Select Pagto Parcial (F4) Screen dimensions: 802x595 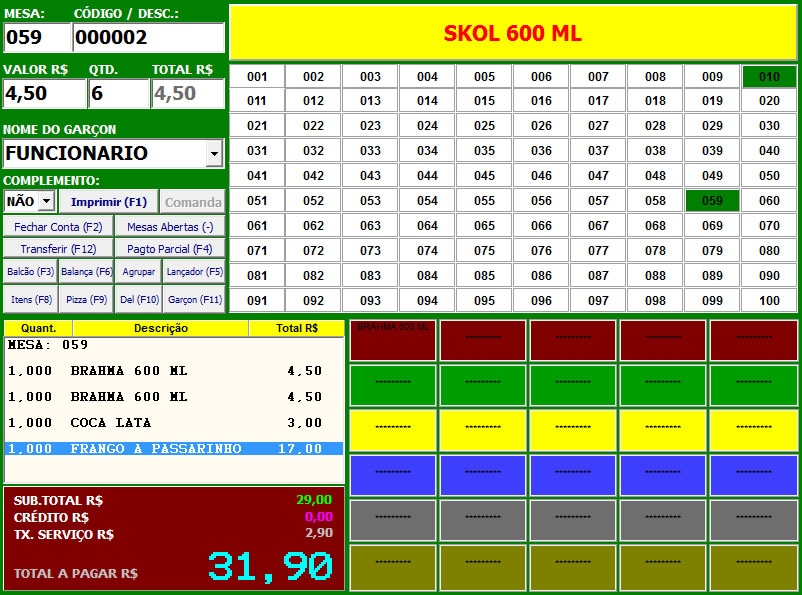tap(169, 249)
